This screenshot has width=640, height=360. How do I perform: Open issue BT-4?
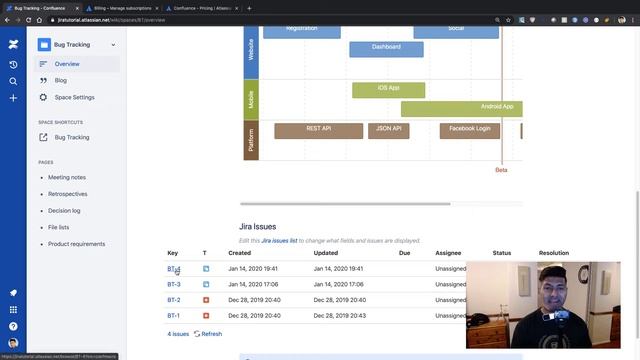(x=174, y=269)
